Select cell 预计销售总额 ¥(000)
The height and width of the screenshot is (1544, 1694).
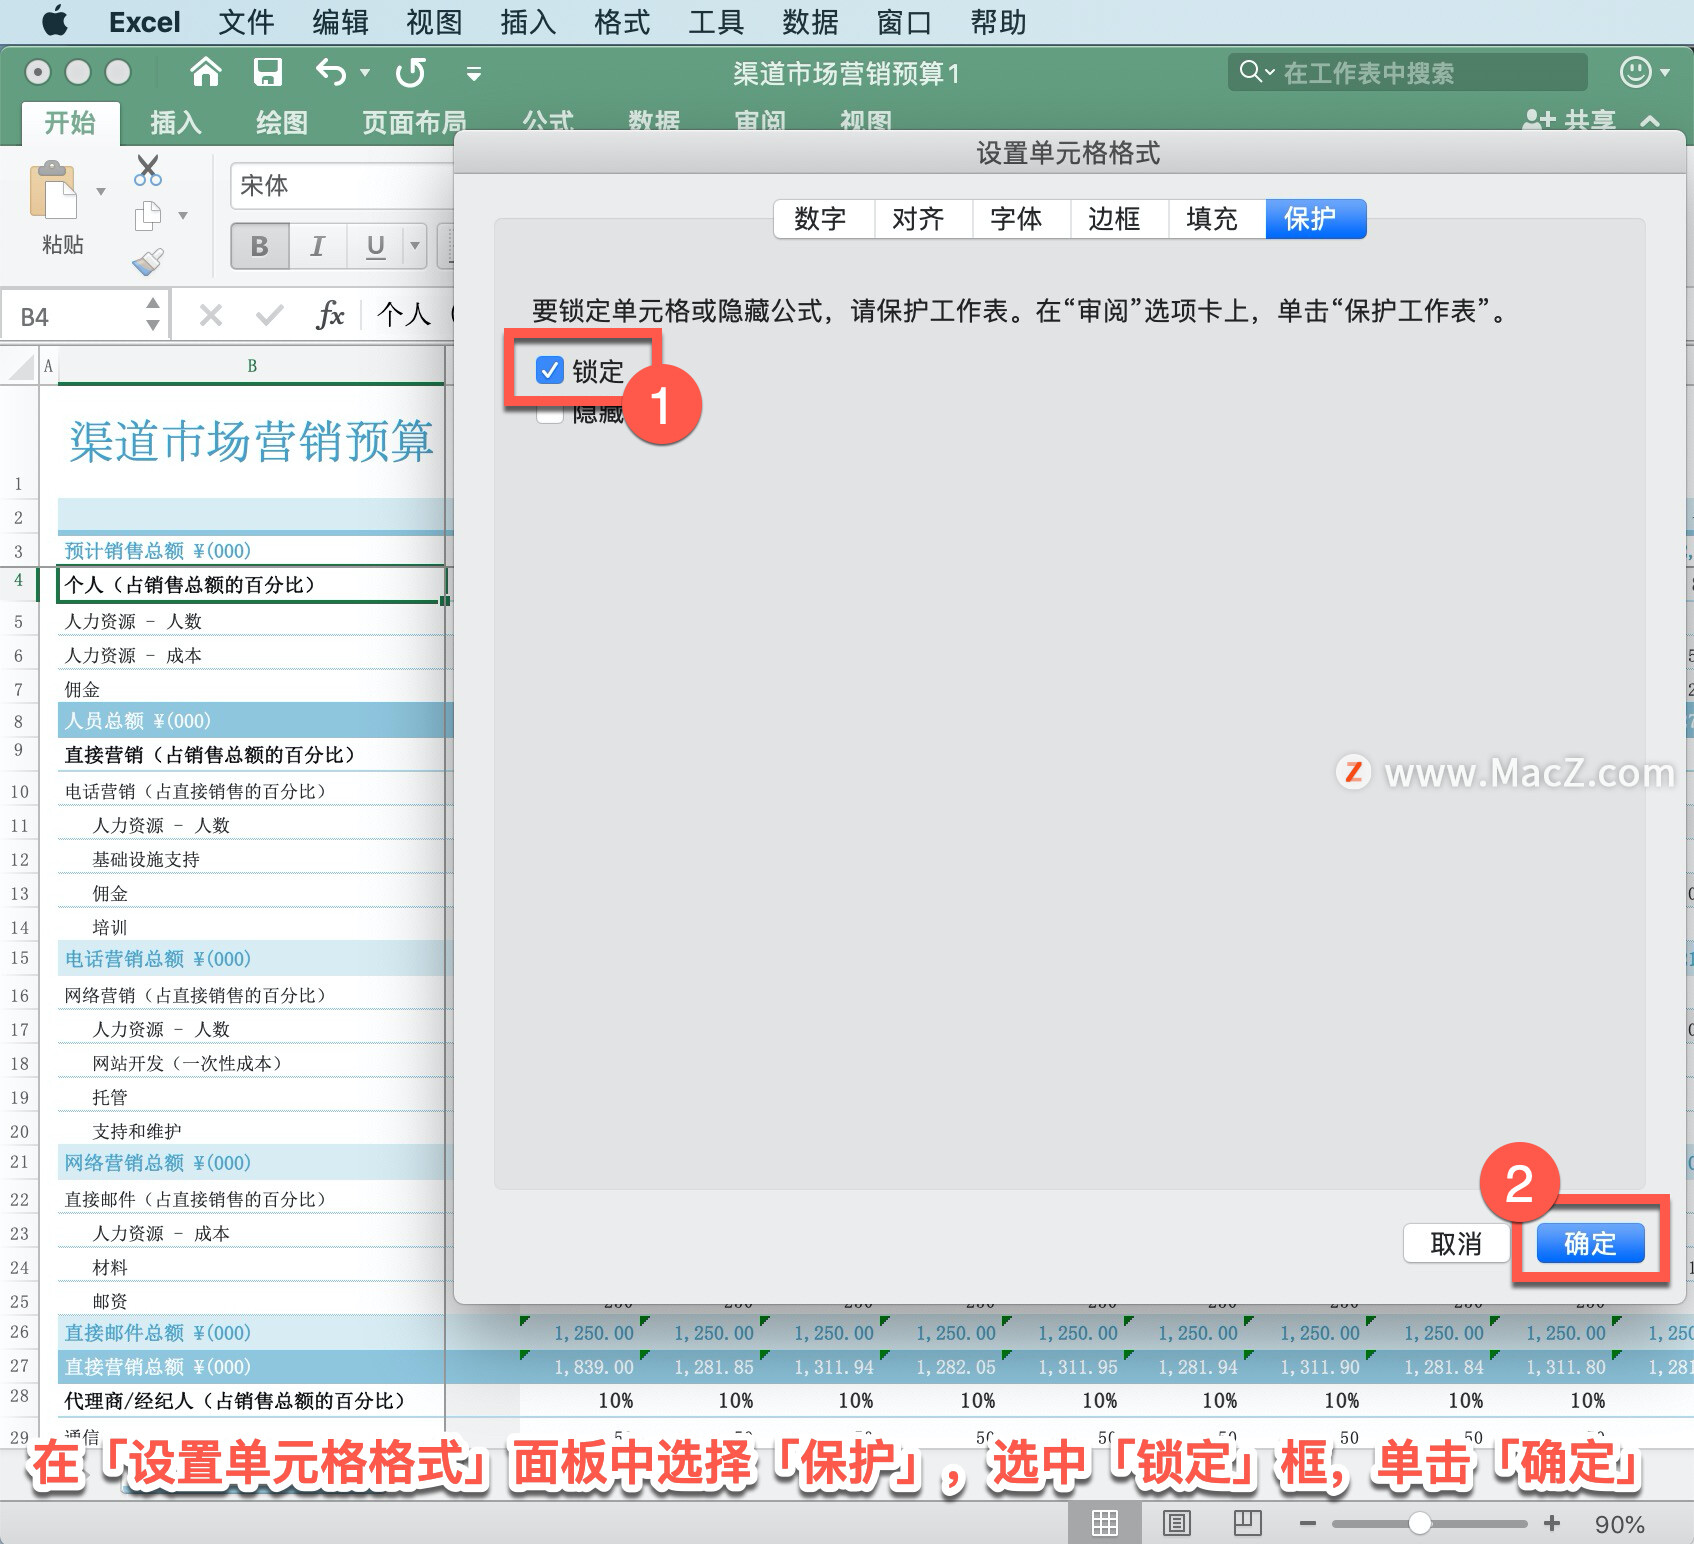point(251,551)
